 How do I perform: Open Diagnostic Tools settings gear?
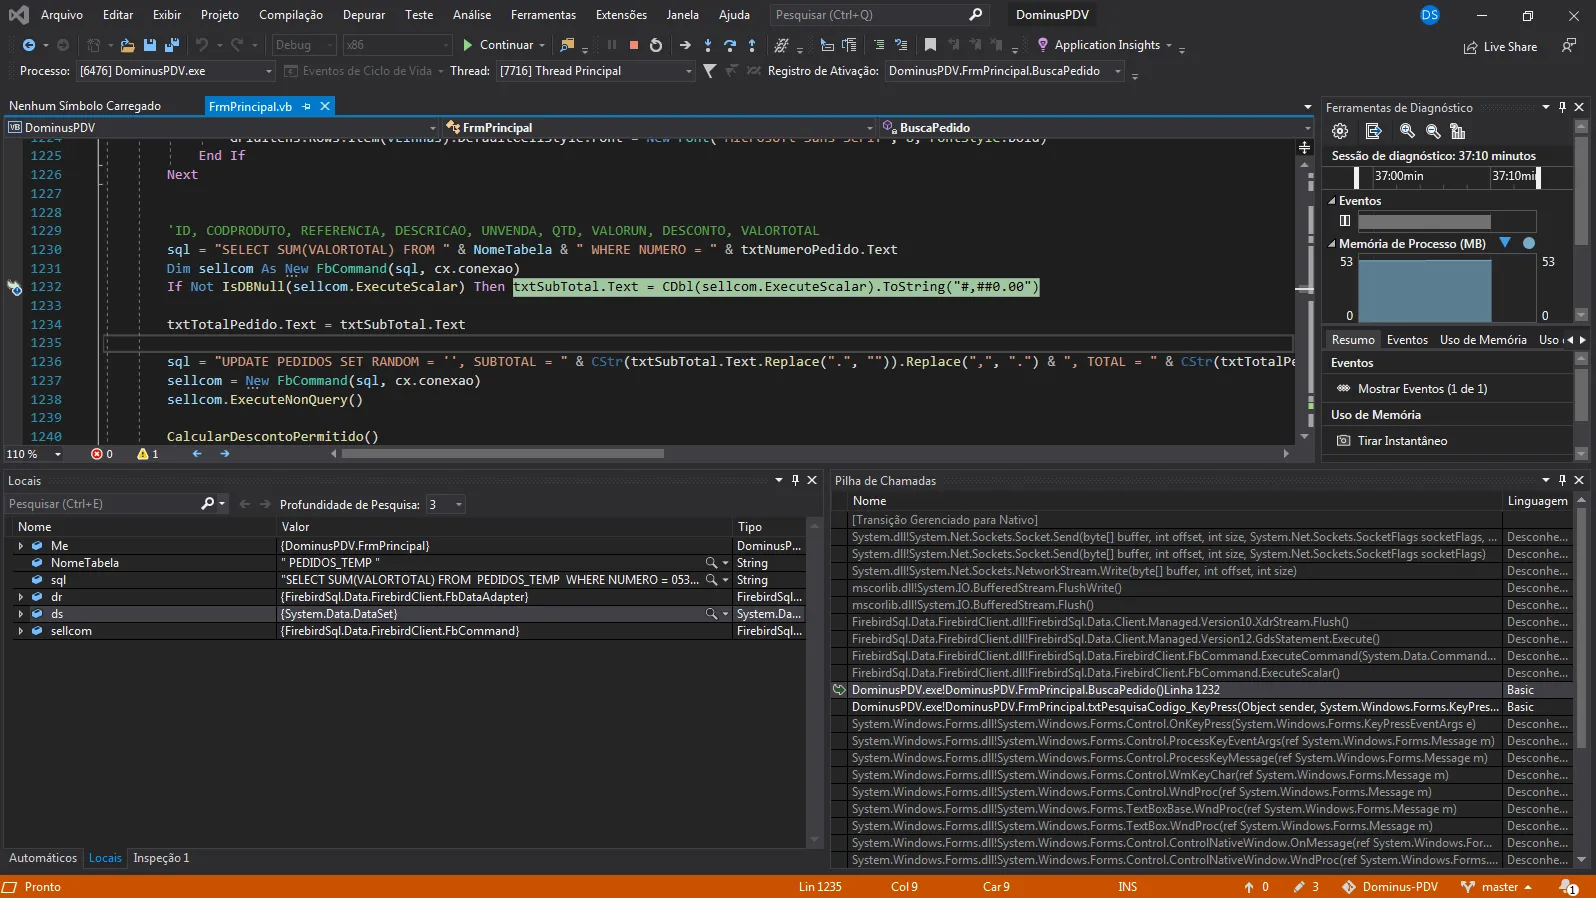click(x=1340, y=131)
